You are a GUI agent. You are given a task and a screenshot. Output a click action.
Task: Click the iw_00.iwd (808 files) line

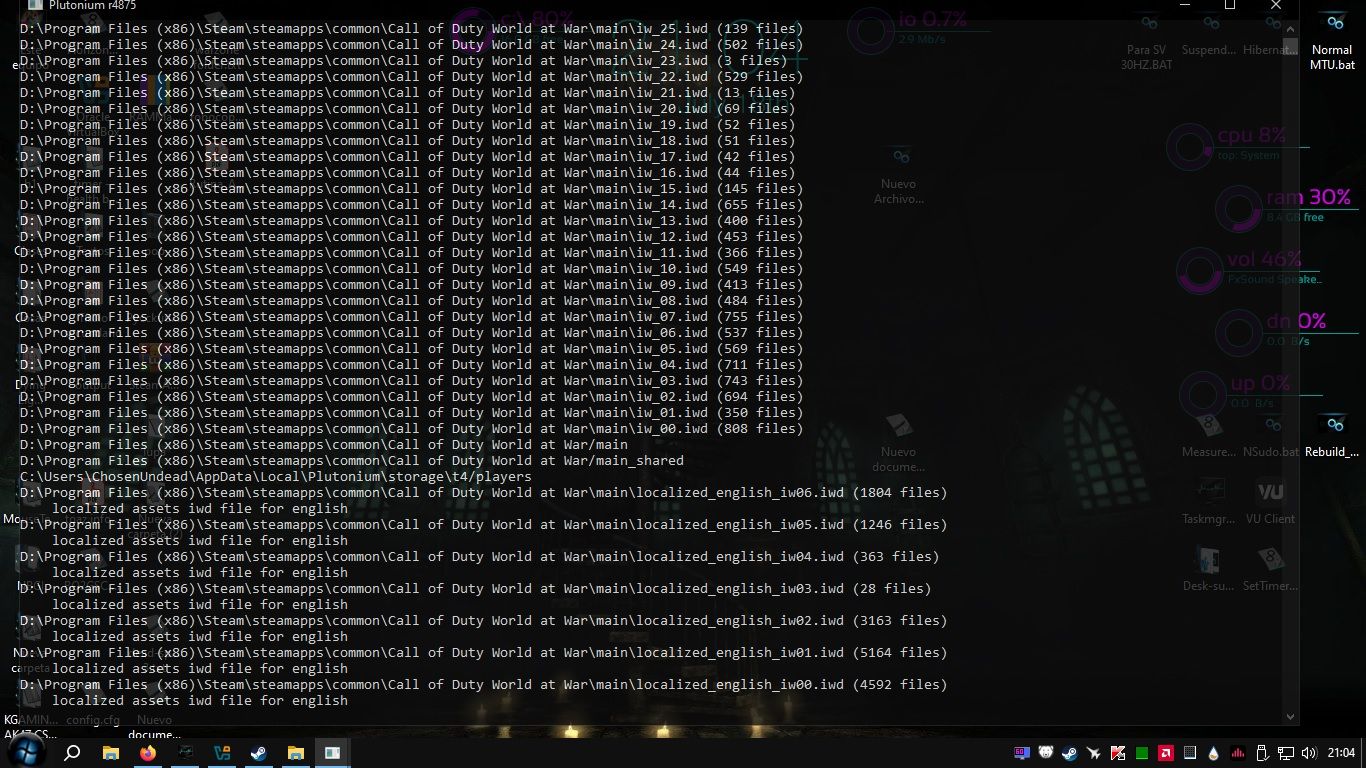411,428
